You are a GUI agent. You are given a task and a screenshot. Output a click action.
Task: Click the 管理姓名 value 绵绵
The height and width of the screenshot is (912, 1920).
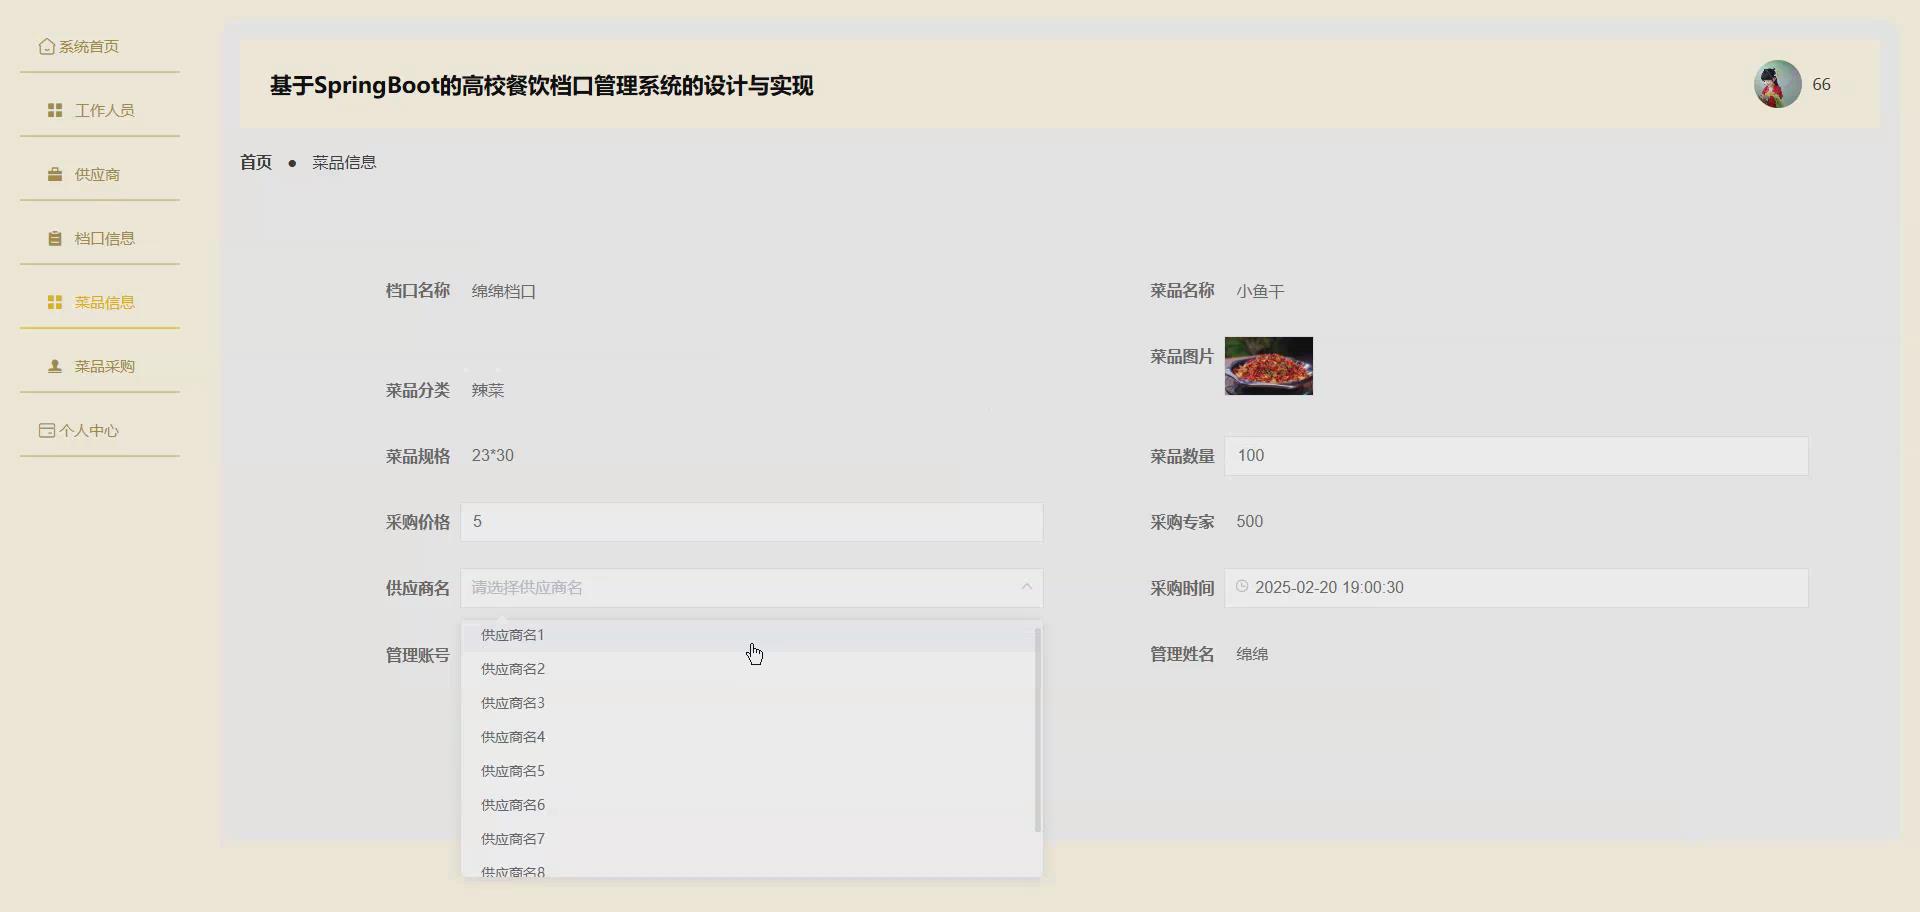[x=1252, y=654]
